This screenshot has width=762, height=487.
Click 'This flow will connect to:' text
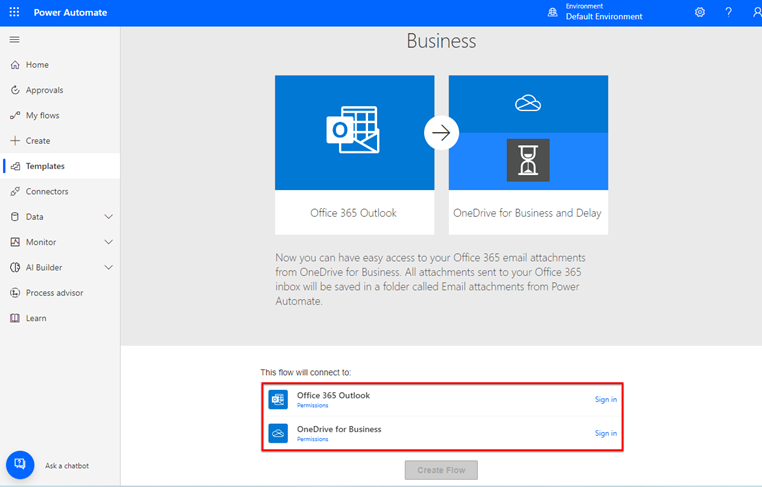coord(306,372)
